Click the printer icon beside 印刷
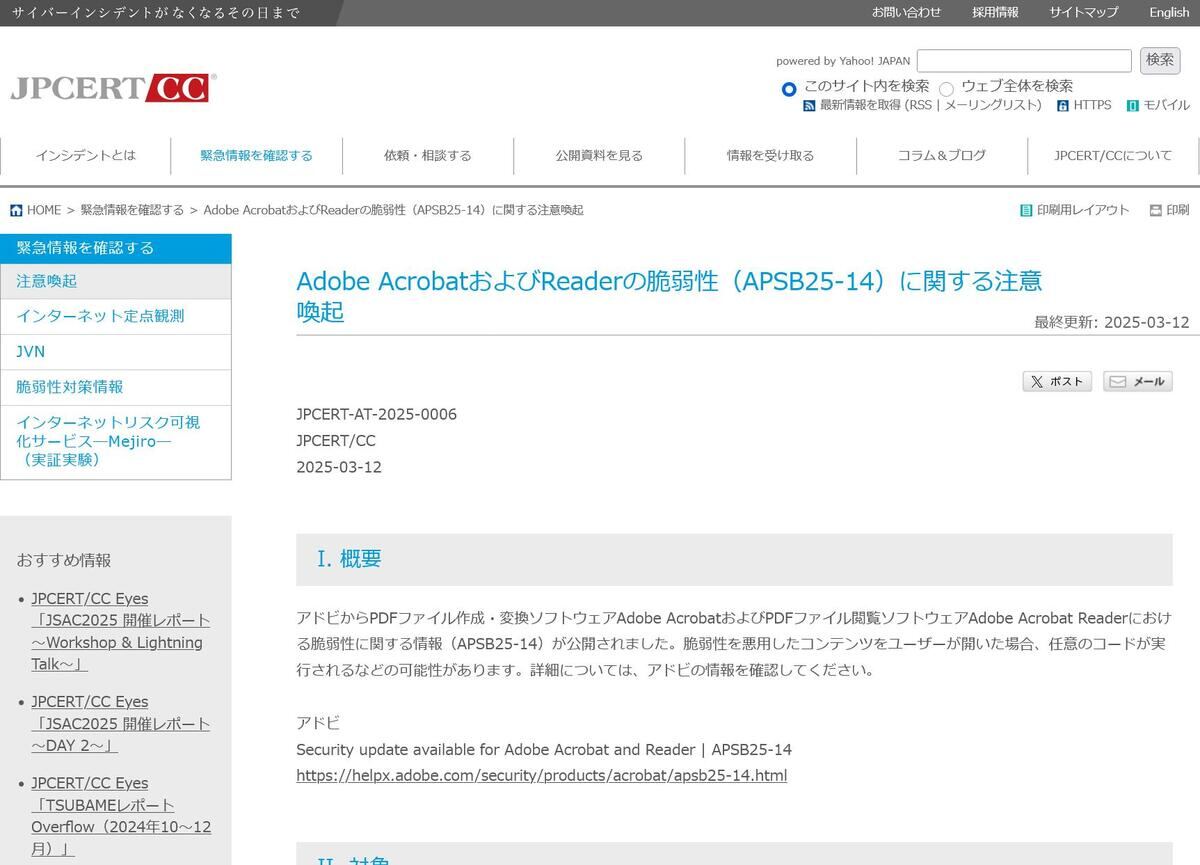Viewport: 1200px width, 865px height. point(1156,210)
